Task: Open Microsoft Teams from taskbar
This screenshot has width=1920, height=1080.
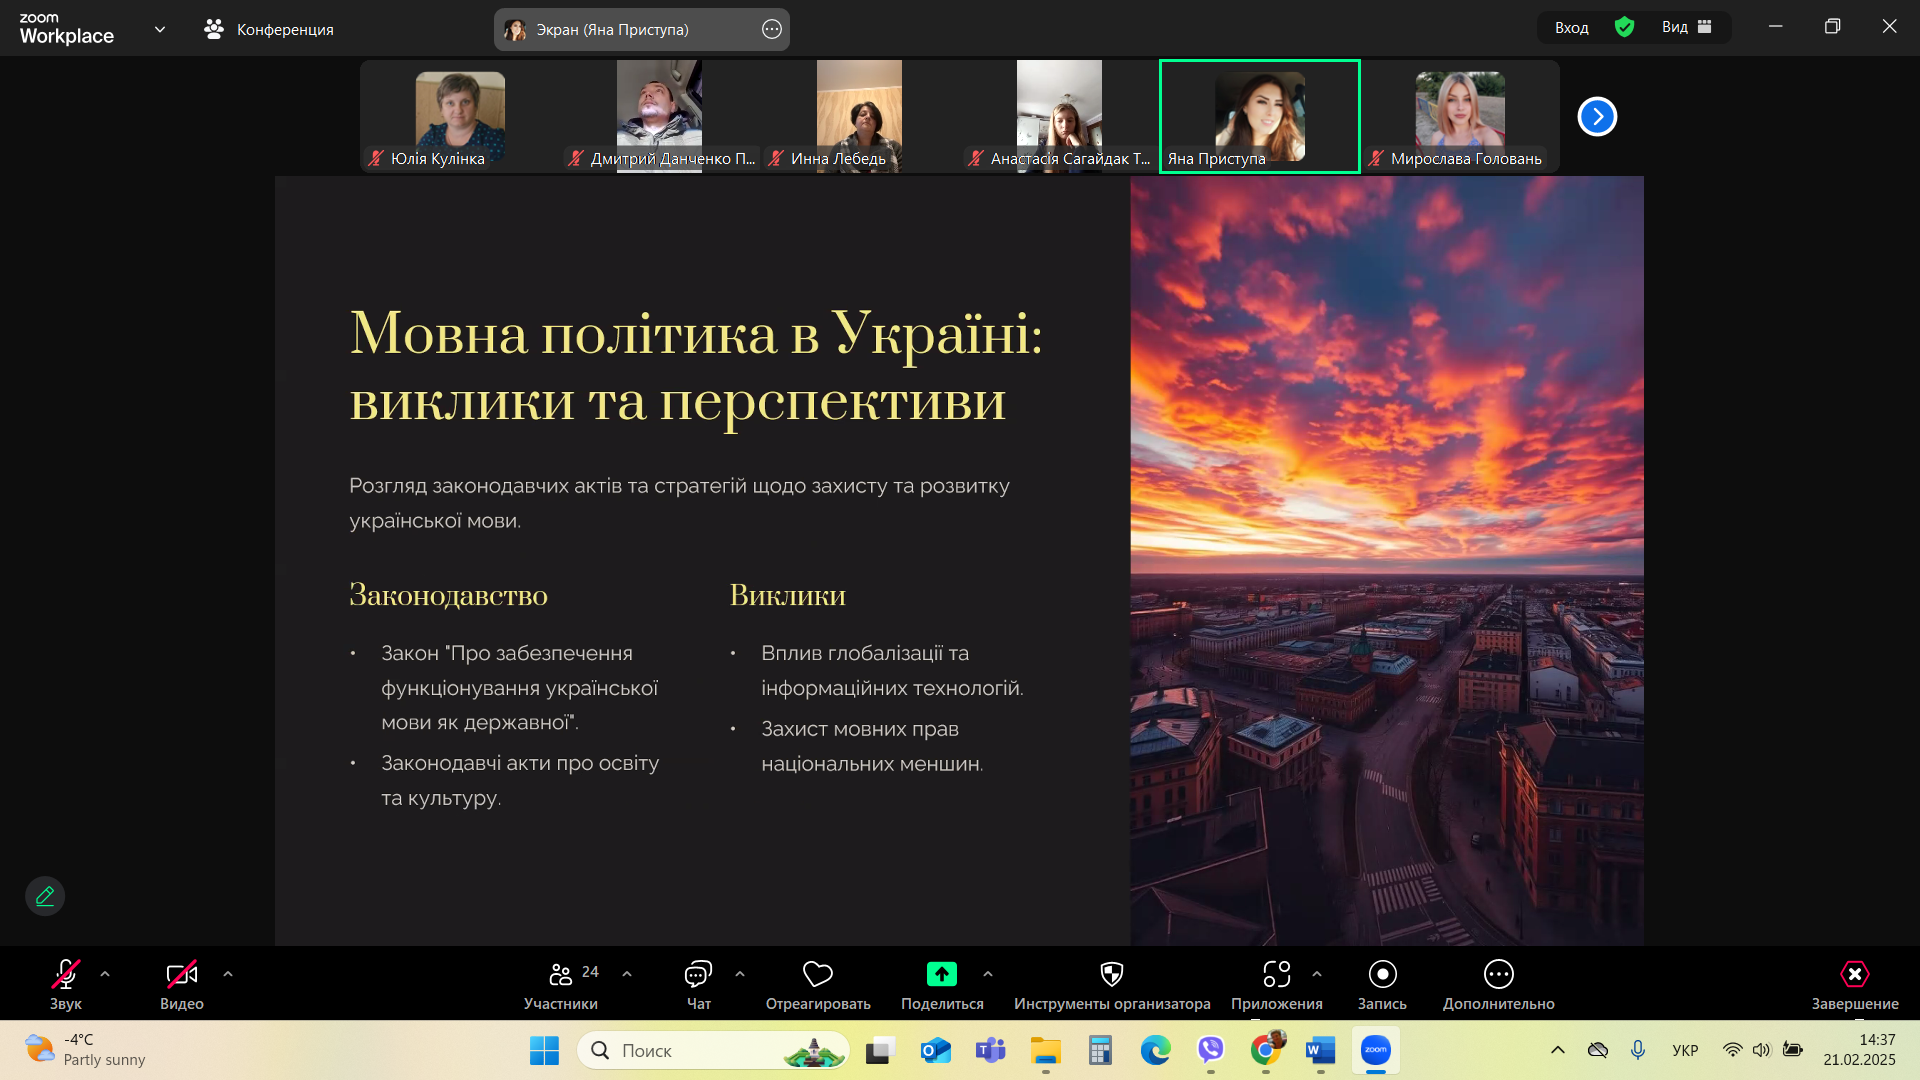Action: point(990,1050)
